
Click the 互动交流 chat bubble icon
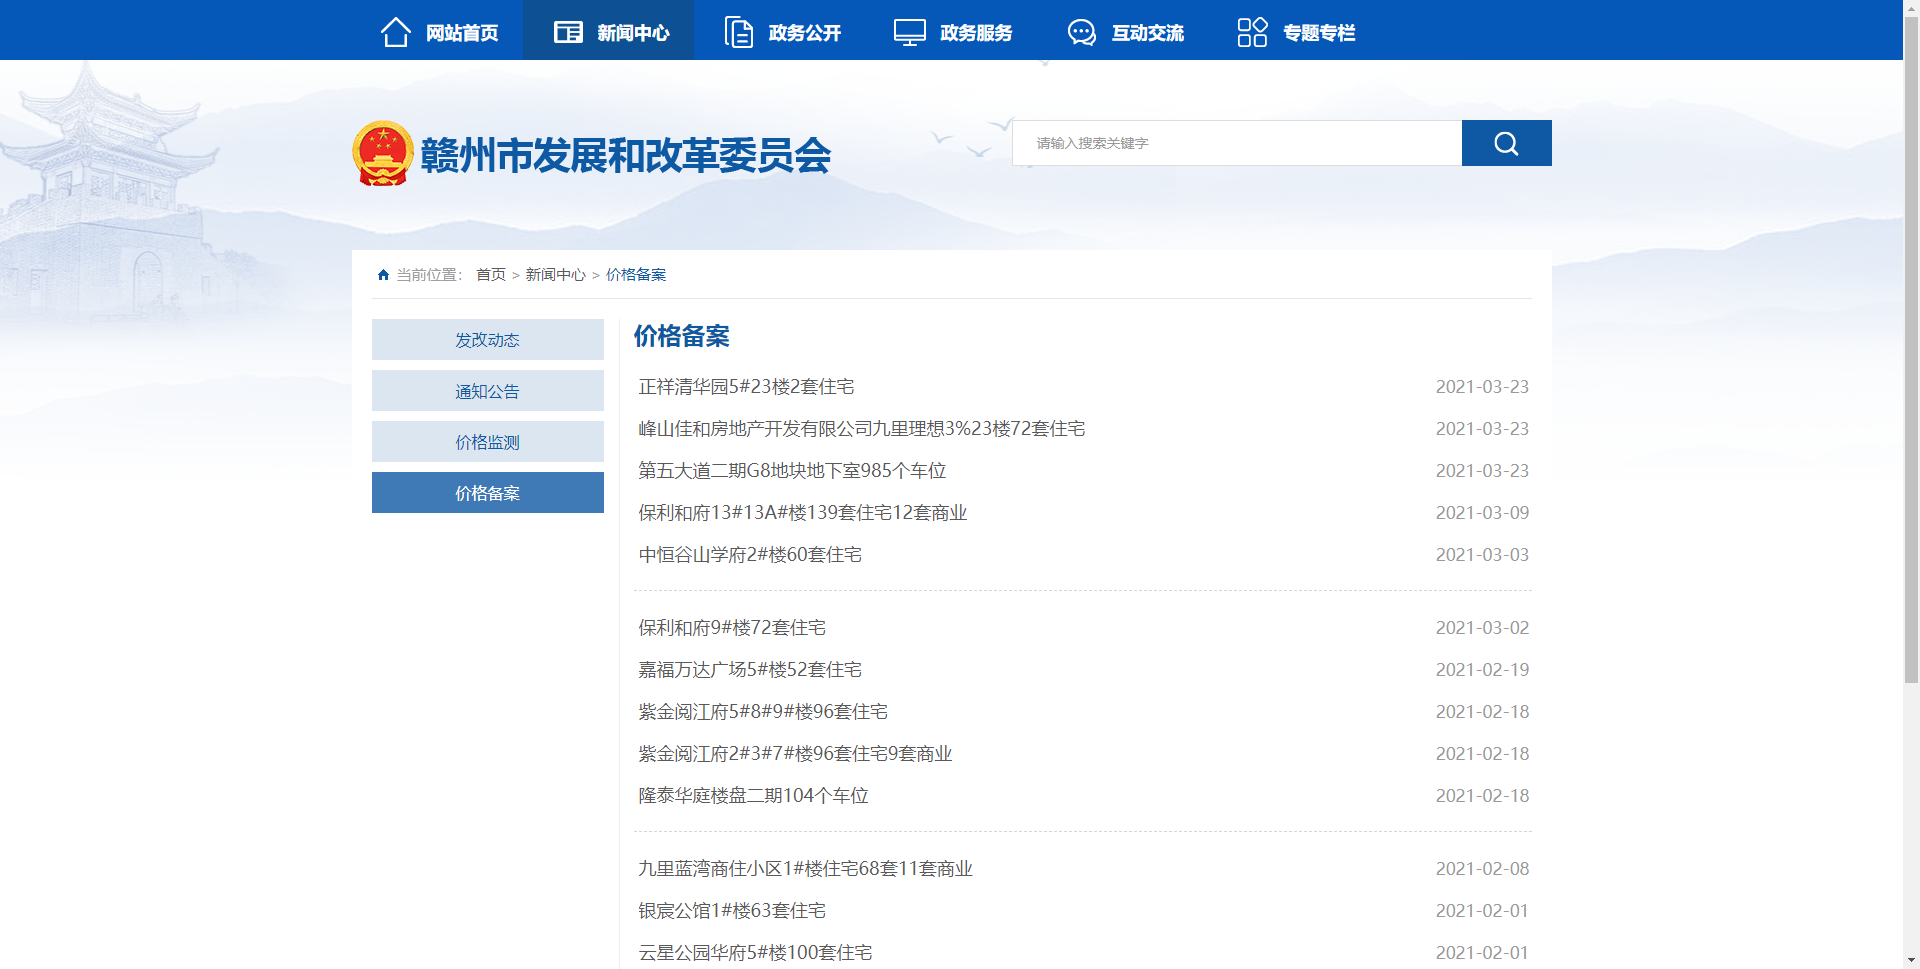point(1081,31)
